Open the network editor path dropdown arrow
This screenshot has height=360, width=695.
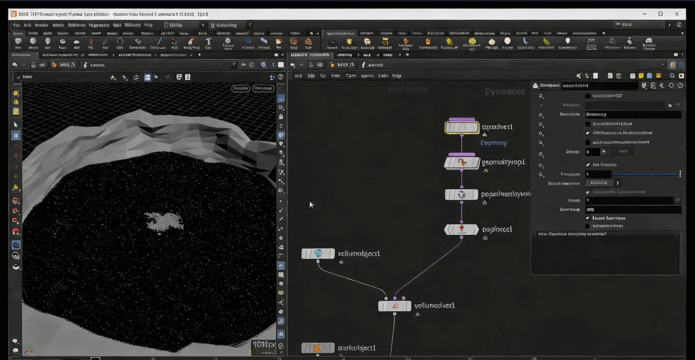(x=664, y=65)
